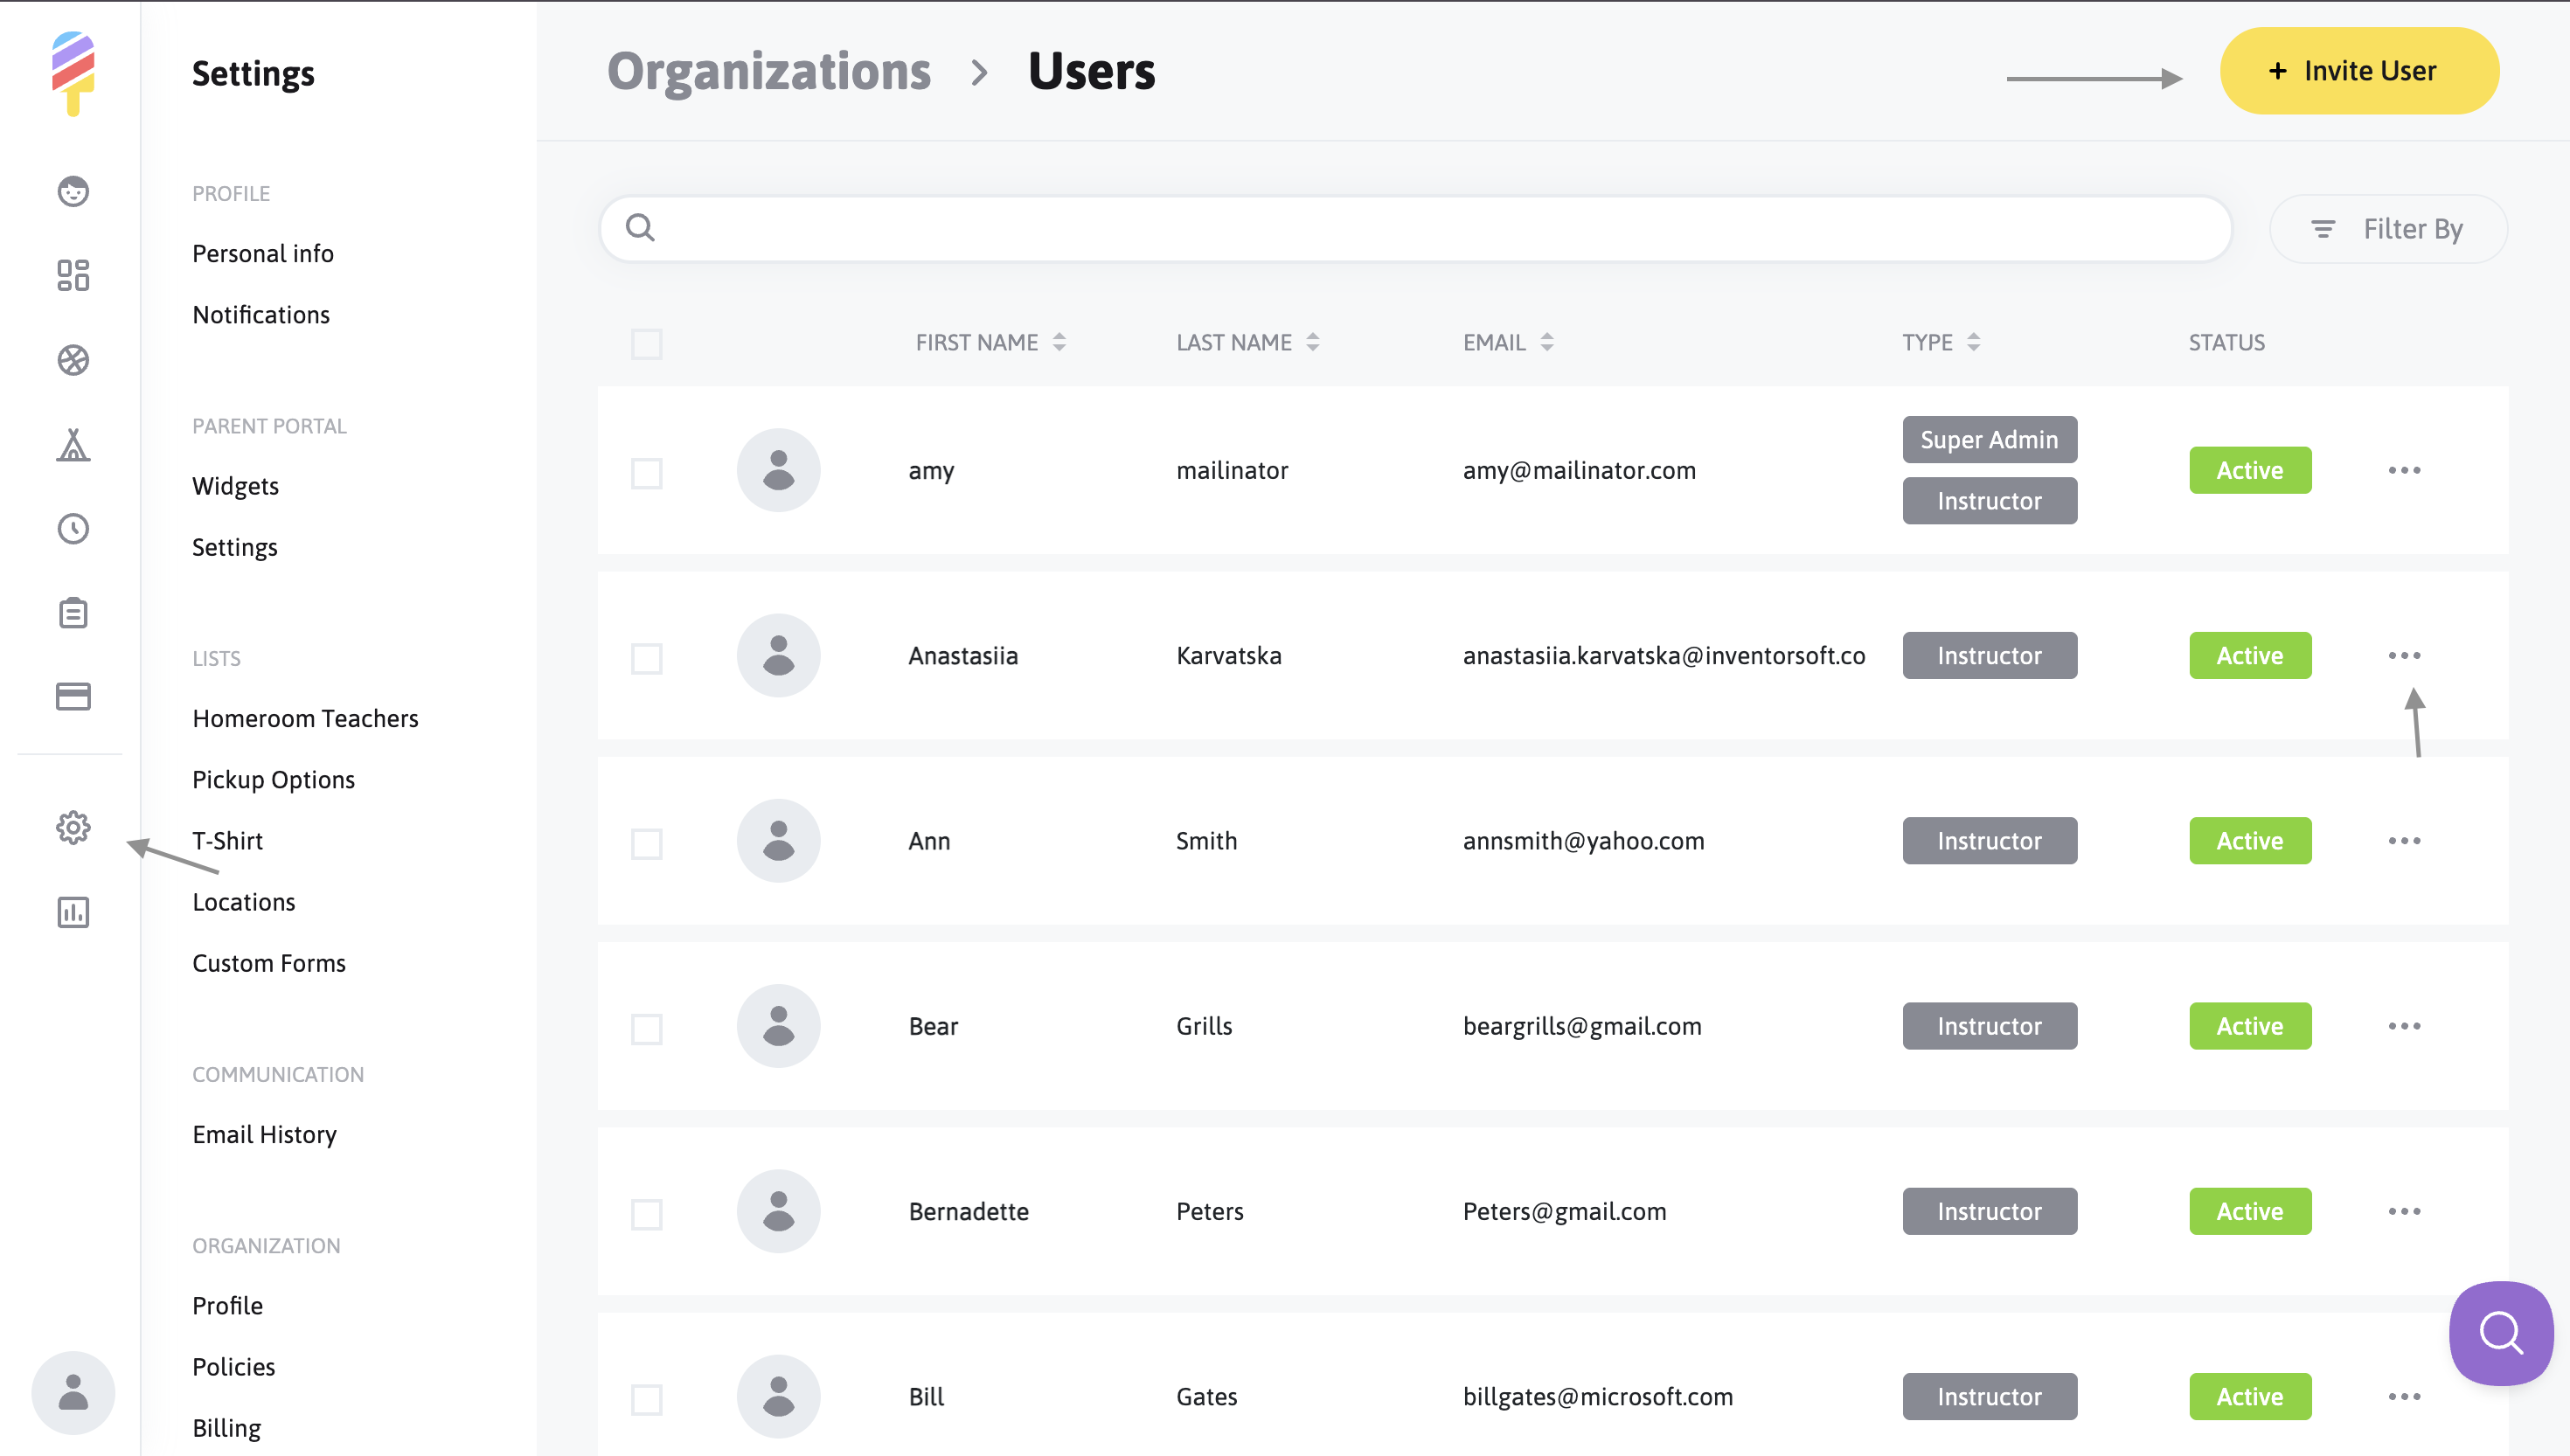This screenshot has width=2570, height=1456.
Task: Open the clipboard sidebar icon
Action: tap(73, 613)
